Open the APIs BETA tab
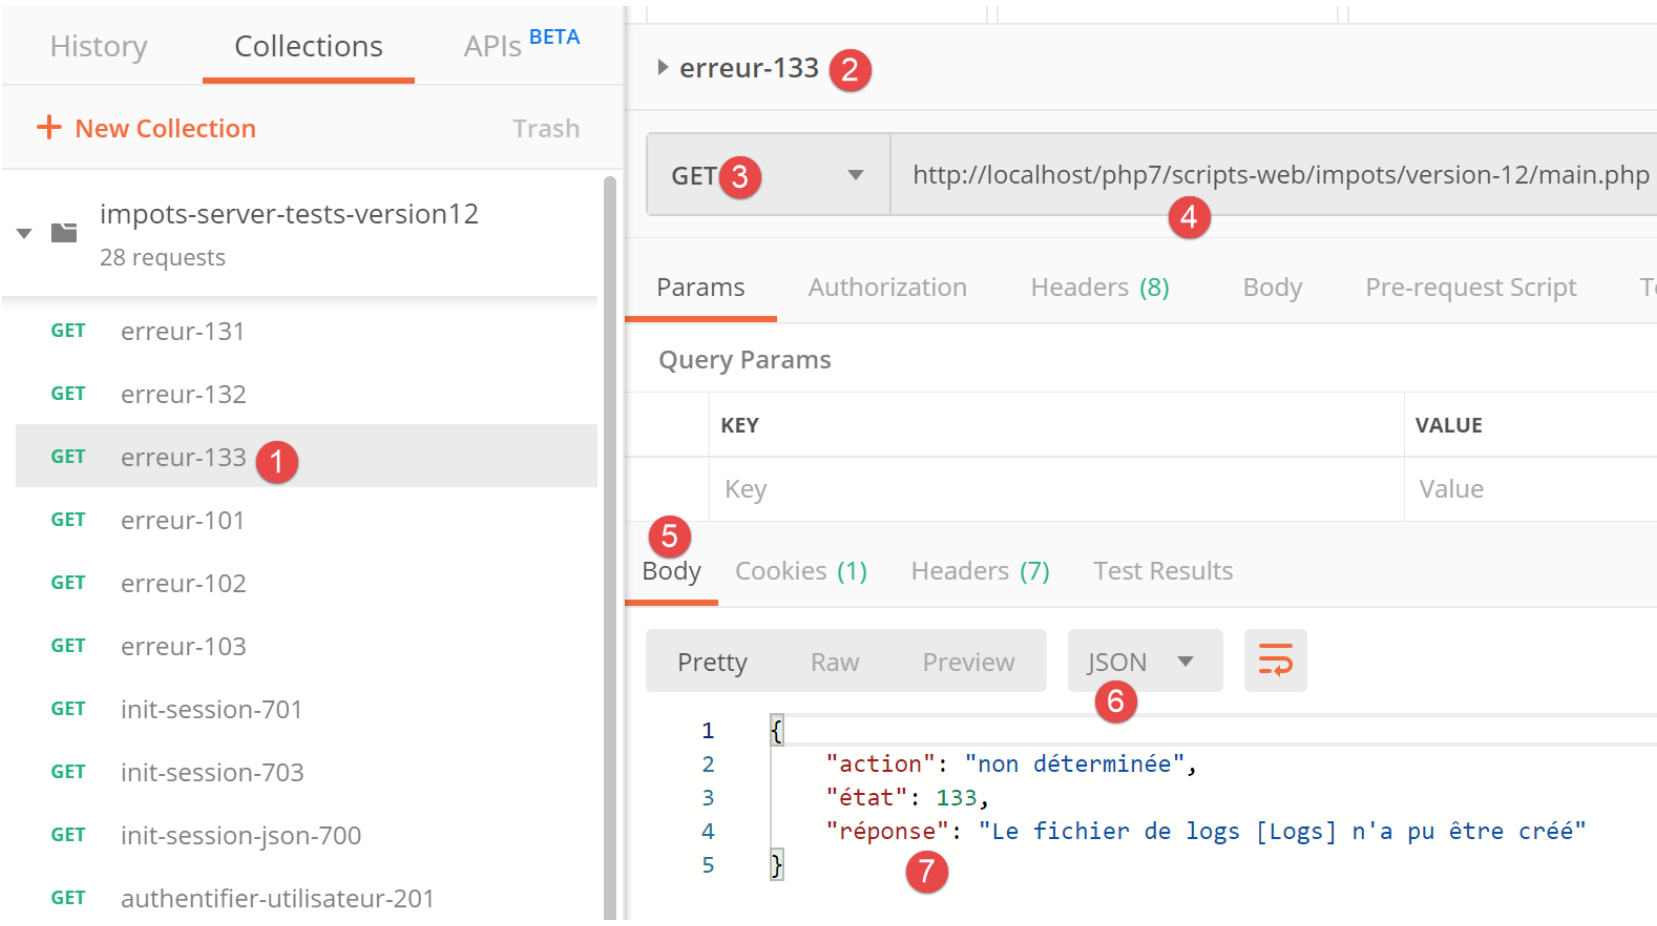Viewport: 1657px width, 926px height. [520, 45]
